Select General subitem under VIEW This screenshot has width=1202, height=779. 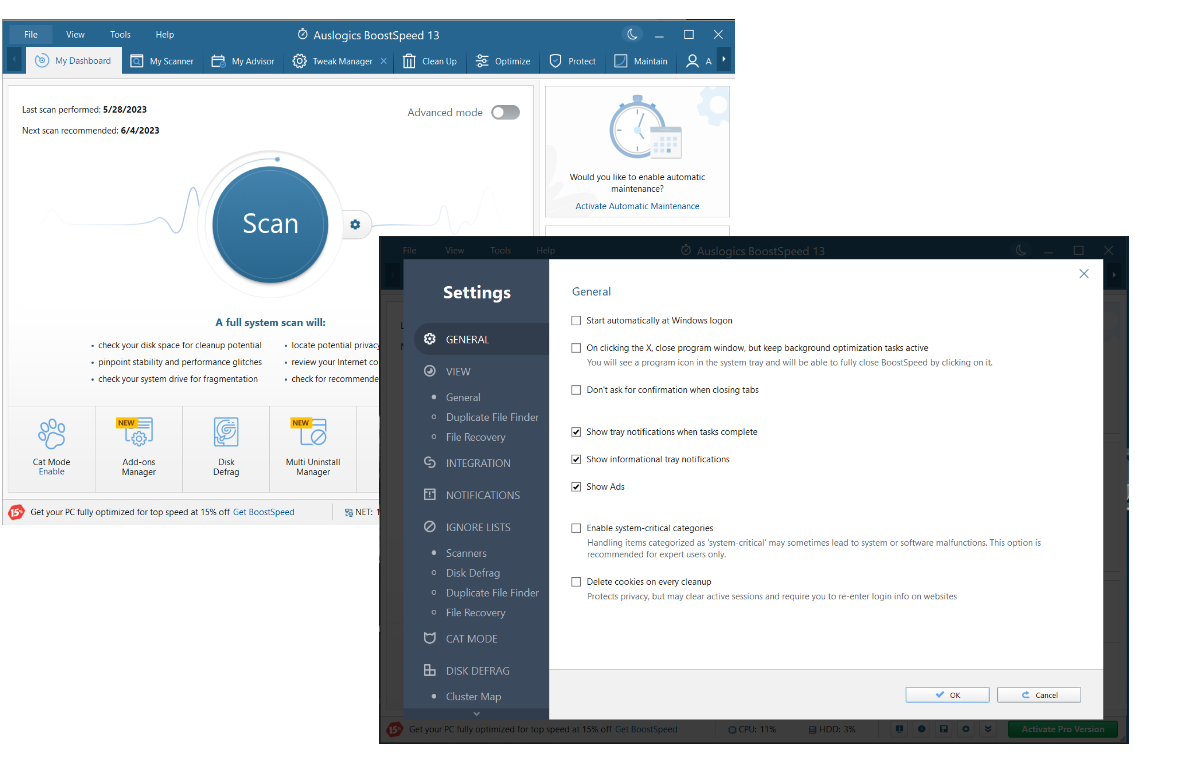[x=463, y=397]
